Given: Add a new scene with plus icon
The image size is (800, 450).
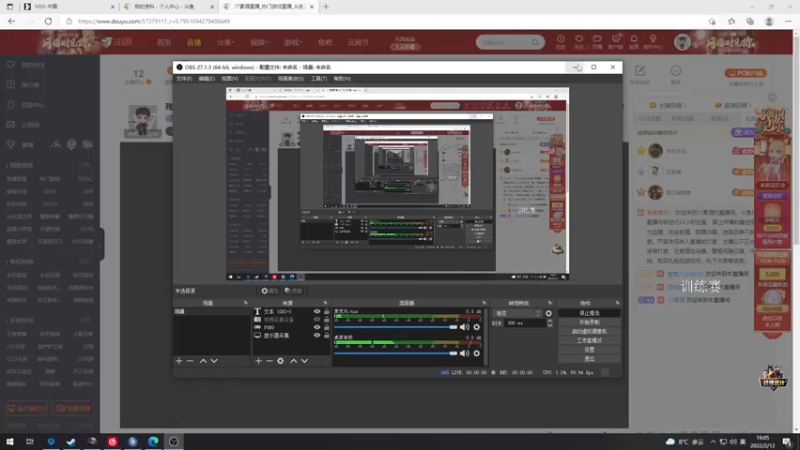Looking at the screenshot, I should tap(179, 361).
